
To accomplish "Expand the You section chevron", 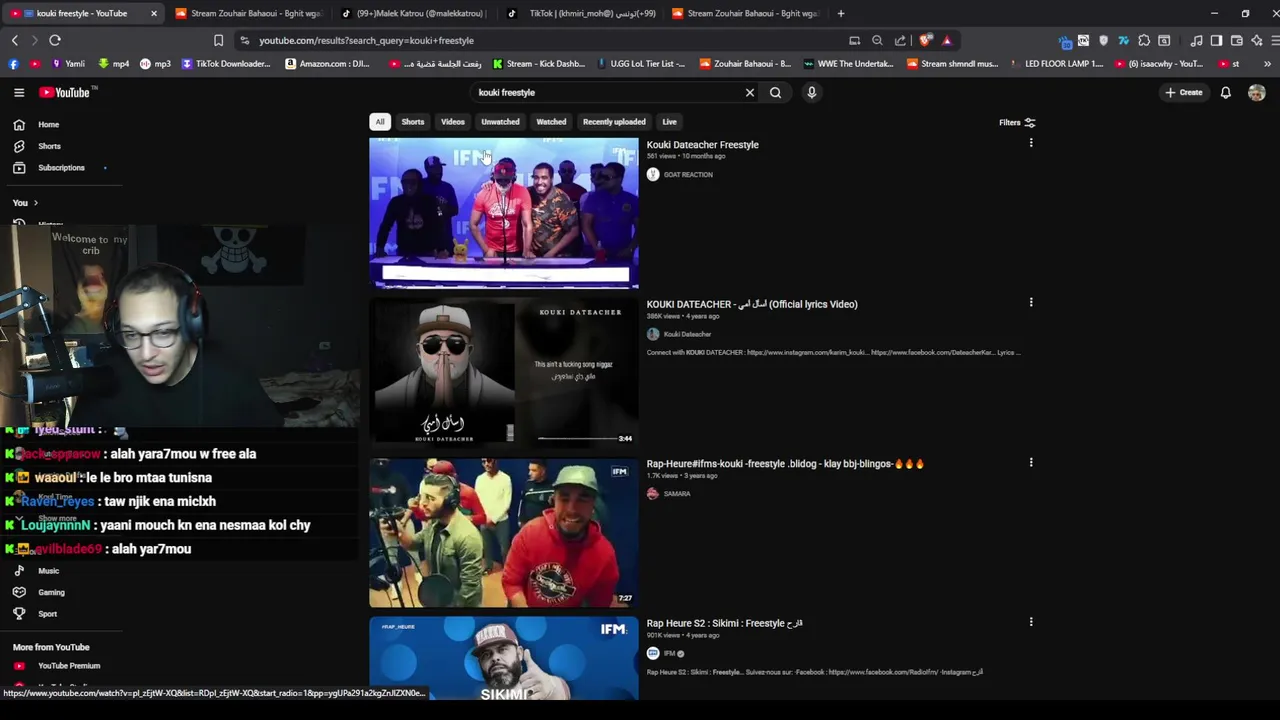I will (35, 203).
